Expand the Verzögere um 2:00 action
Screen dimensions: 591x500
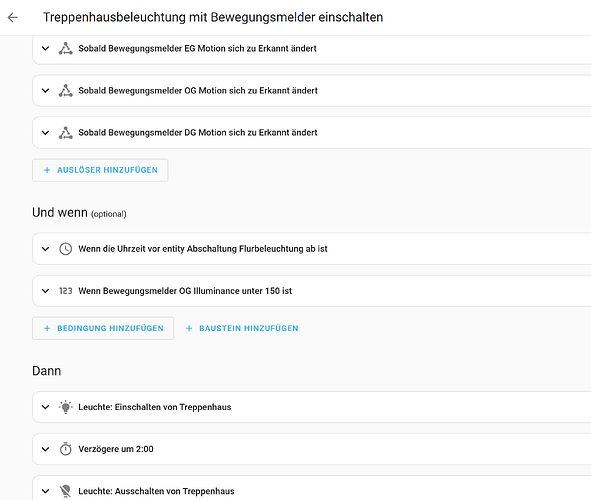pyautogui.click(x=46, y=449)
